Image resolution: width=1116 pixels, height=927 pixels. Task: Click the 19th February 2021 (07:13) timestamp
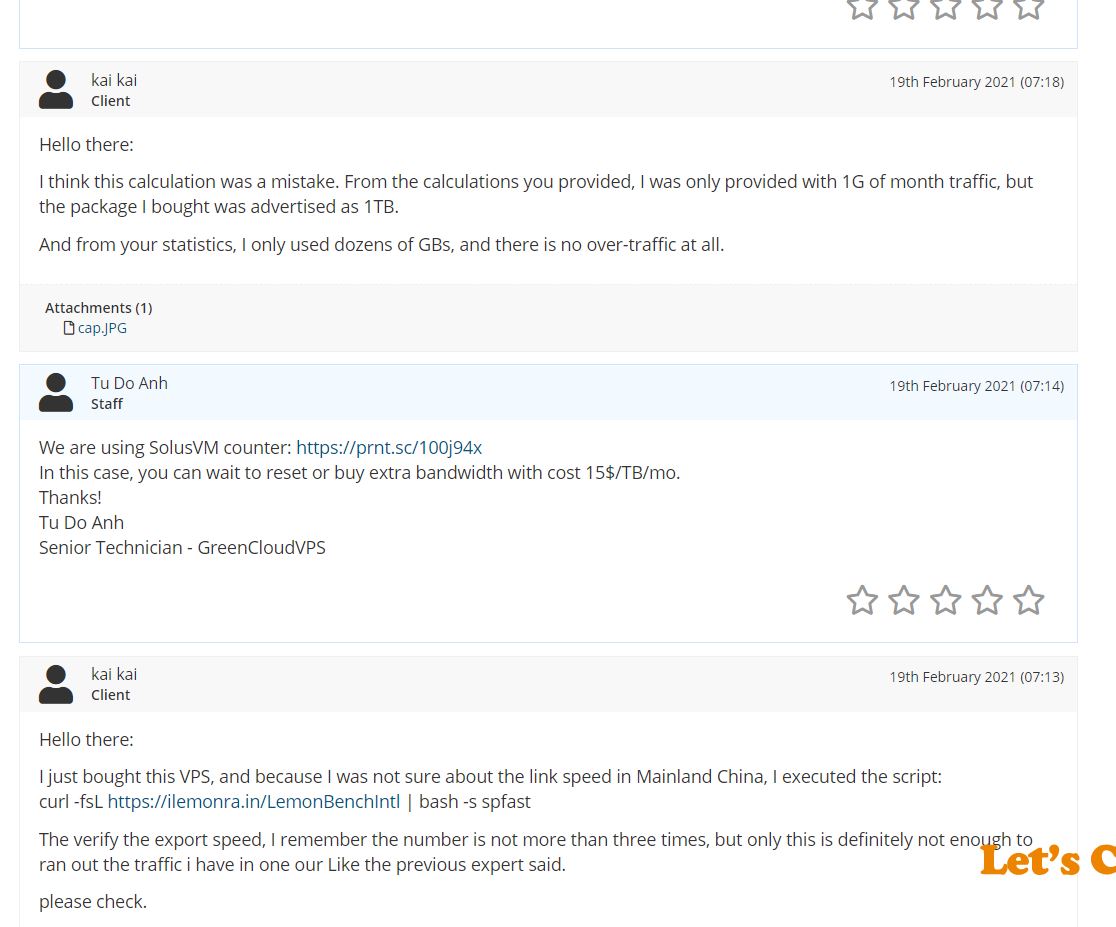tap(976, 677)
